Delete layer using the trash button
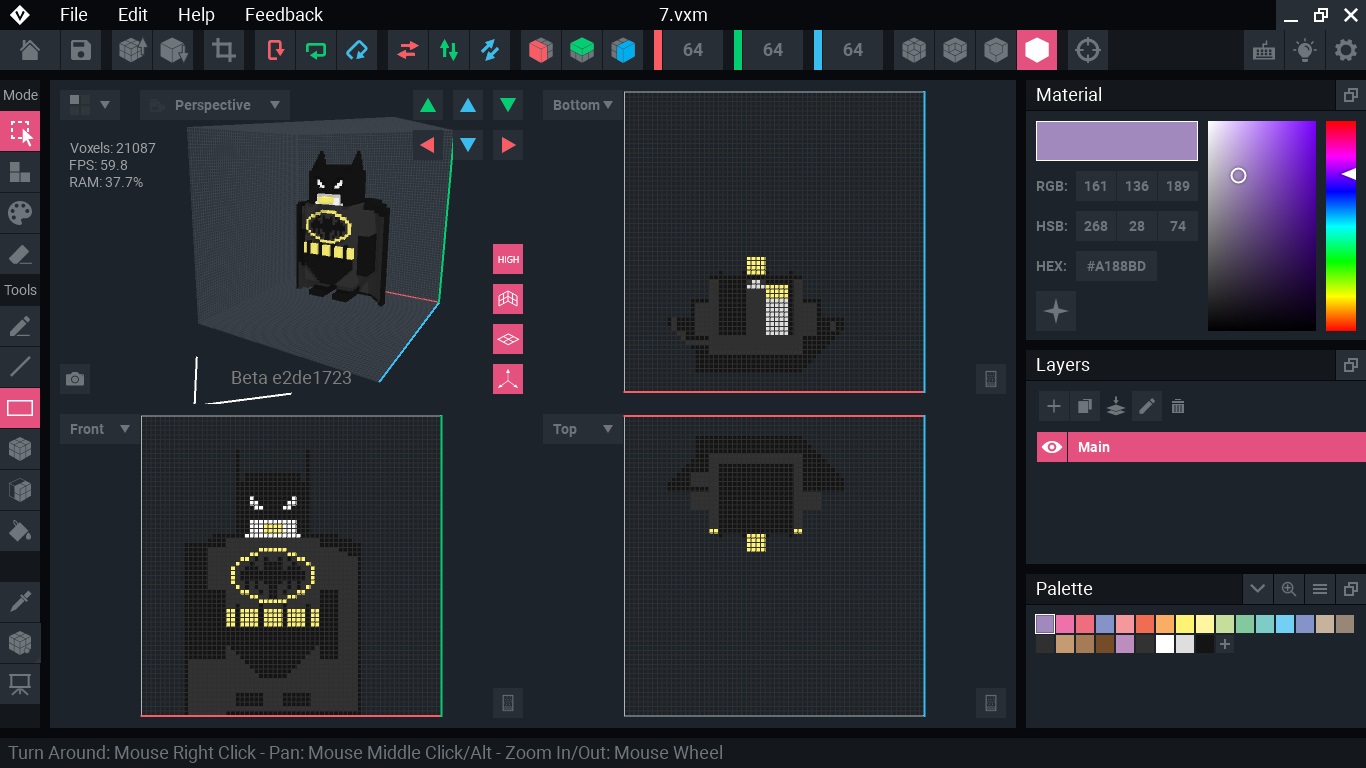 pyautogui.click(x=1178, y=406)
